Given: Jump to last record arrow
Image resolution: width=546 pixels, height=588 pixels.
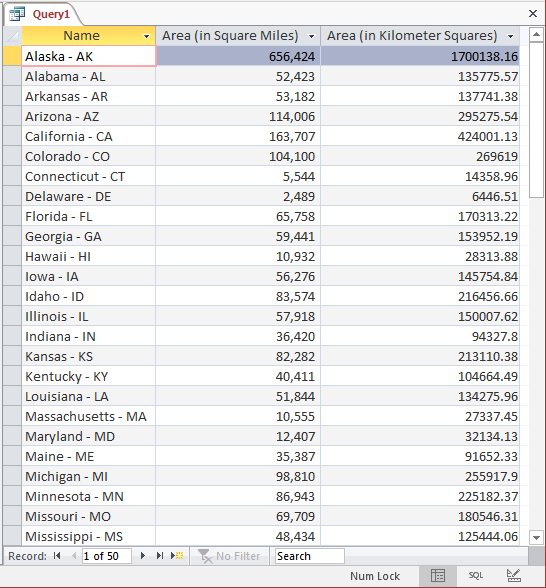Looking at the screenshot, I should (x=160, y=555).
